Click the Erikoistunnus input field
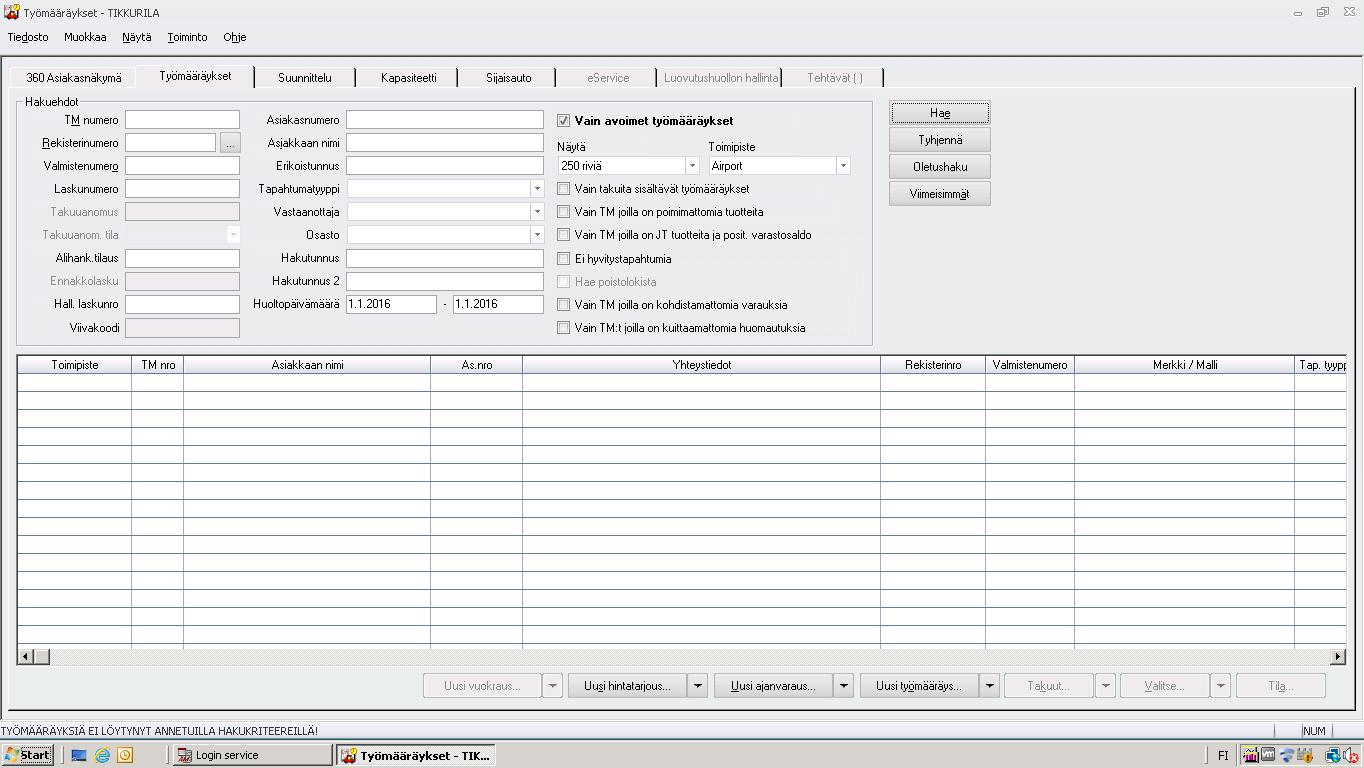The width and height of the screenshot is (1364, 768). pos(445,166)
